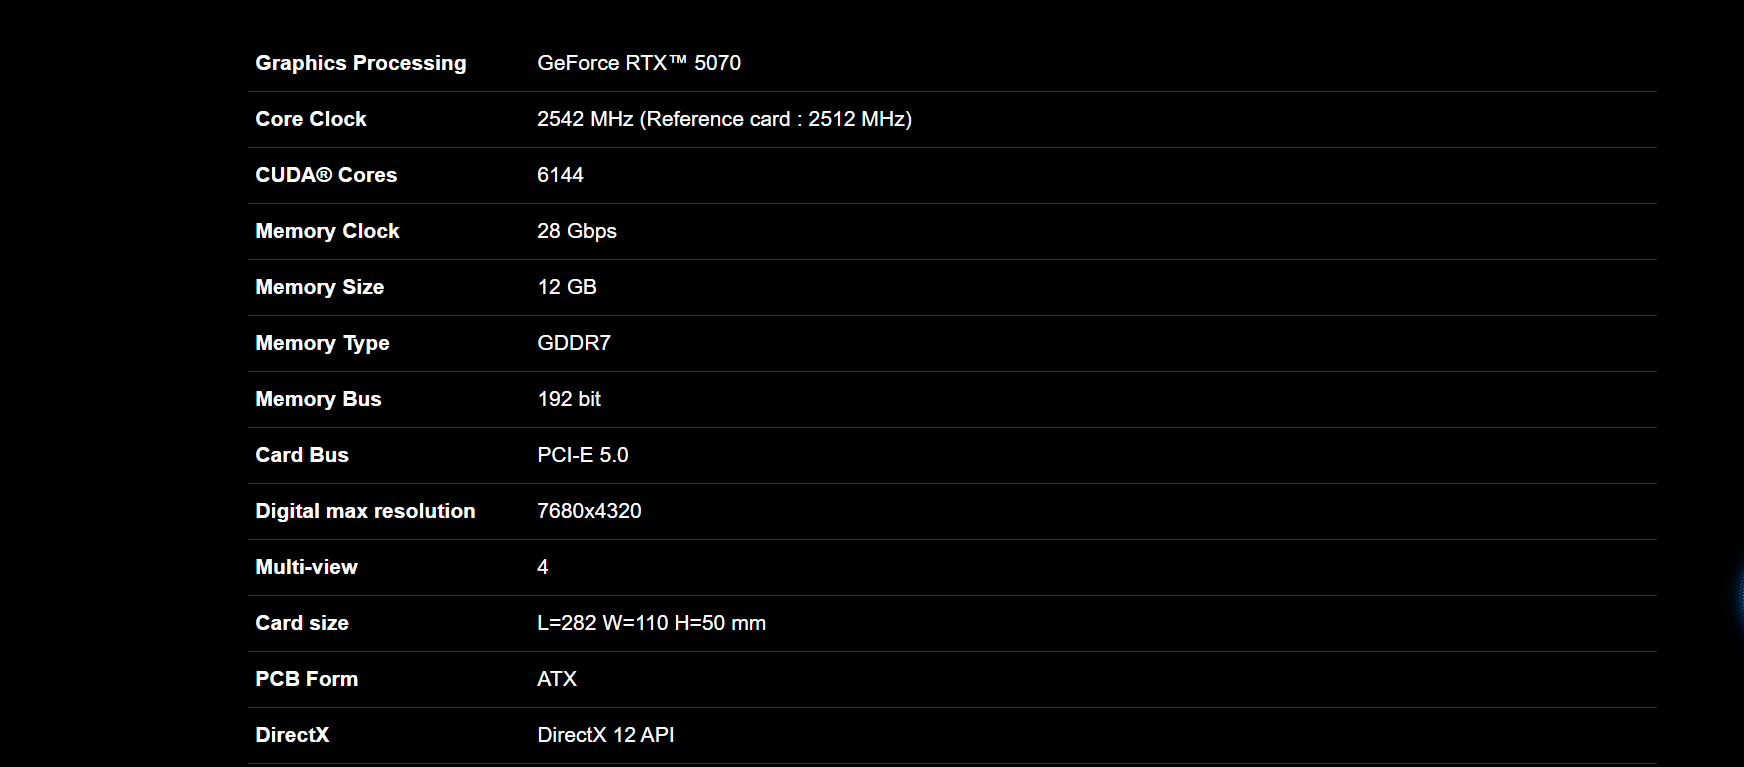The width and height of the screenshot is (1744, 767).
Task: Click the 'ATX' value
Action: tap(557, 679)
